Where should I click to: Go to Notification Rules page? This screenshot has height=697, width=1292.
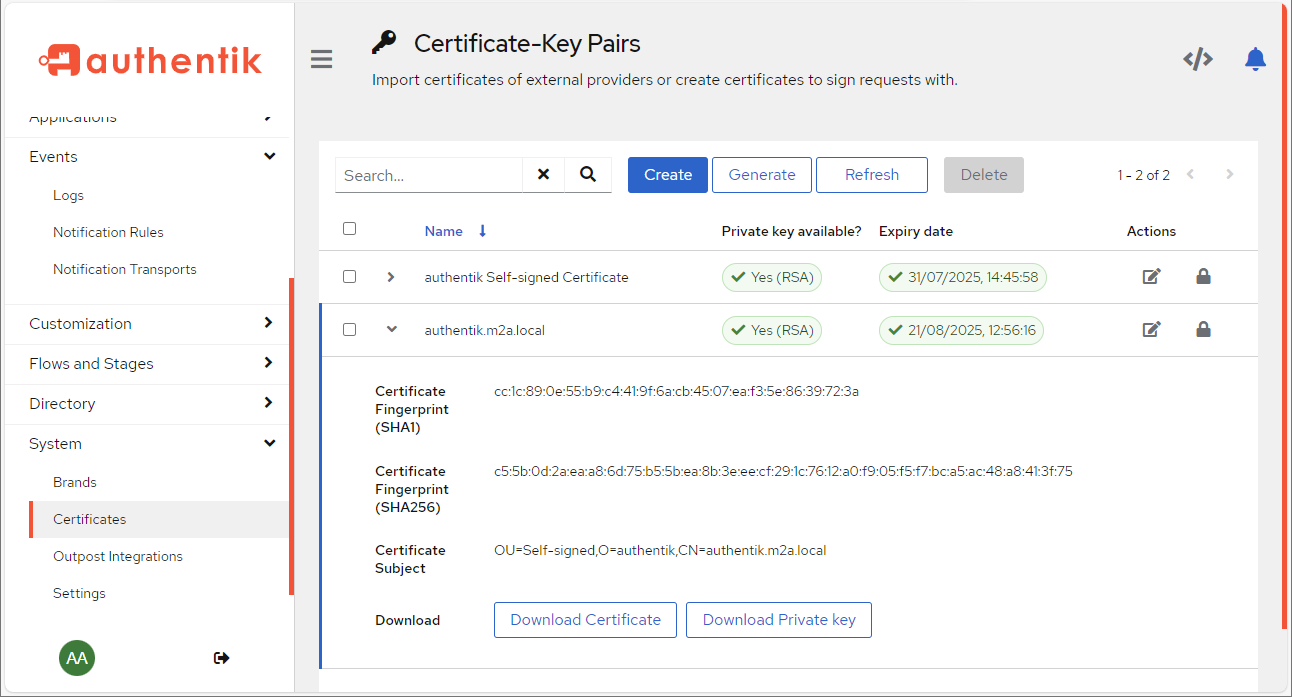(108, 232)
